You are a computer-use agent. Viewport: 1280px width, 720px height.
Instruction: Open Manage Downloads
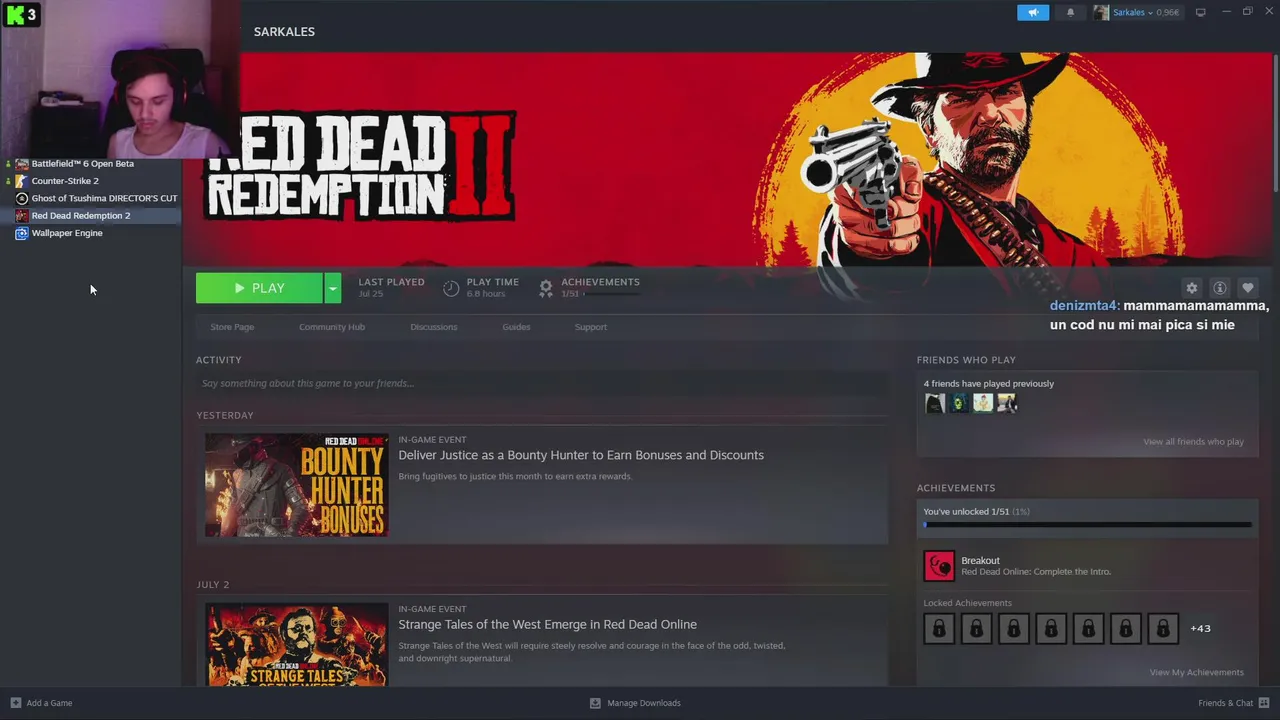[x=644, y=703]
